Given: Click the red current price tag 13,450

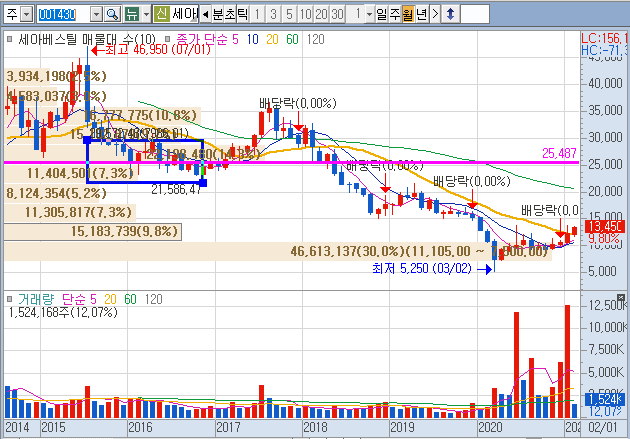Looking at the screenshot, I should point(604,227).
